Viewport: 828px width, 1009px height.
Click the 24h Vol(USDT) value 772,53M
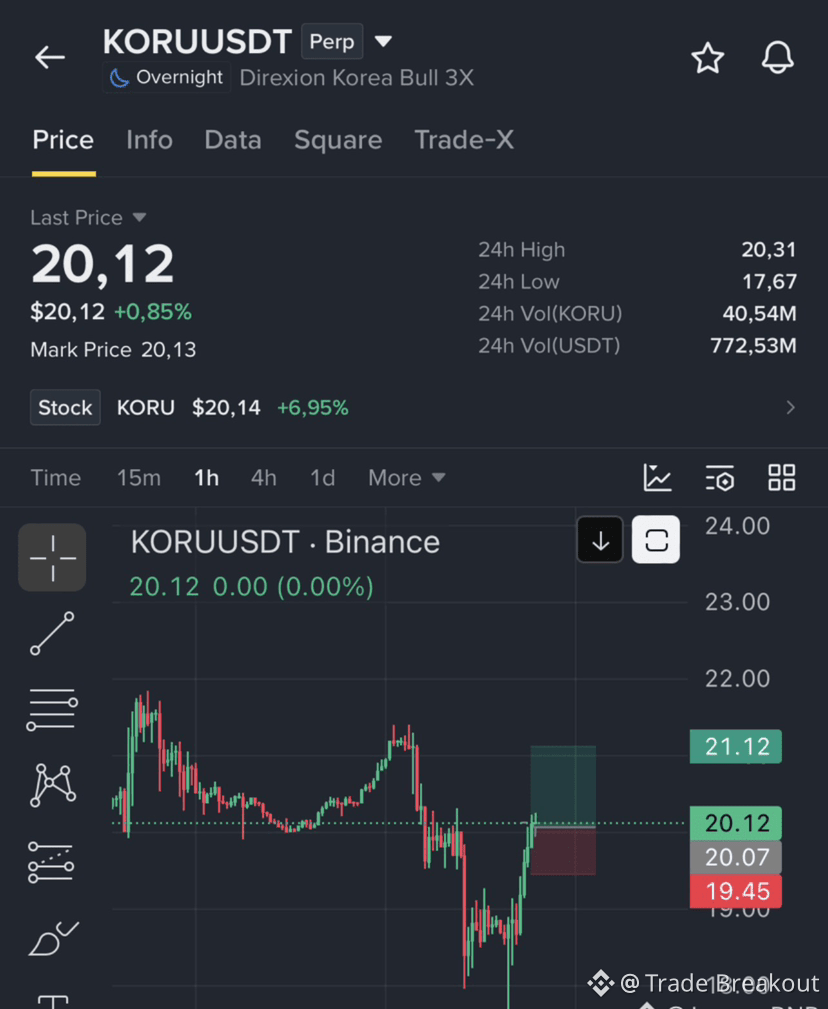[753, 346]
